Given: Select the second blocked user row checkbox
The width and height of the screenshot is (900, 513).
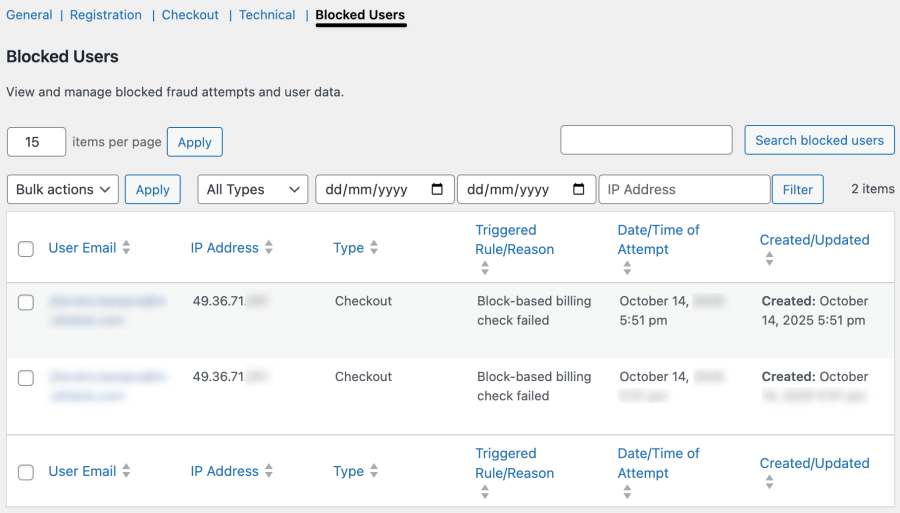Looking at the screenshot, I should tap(26, 378).
